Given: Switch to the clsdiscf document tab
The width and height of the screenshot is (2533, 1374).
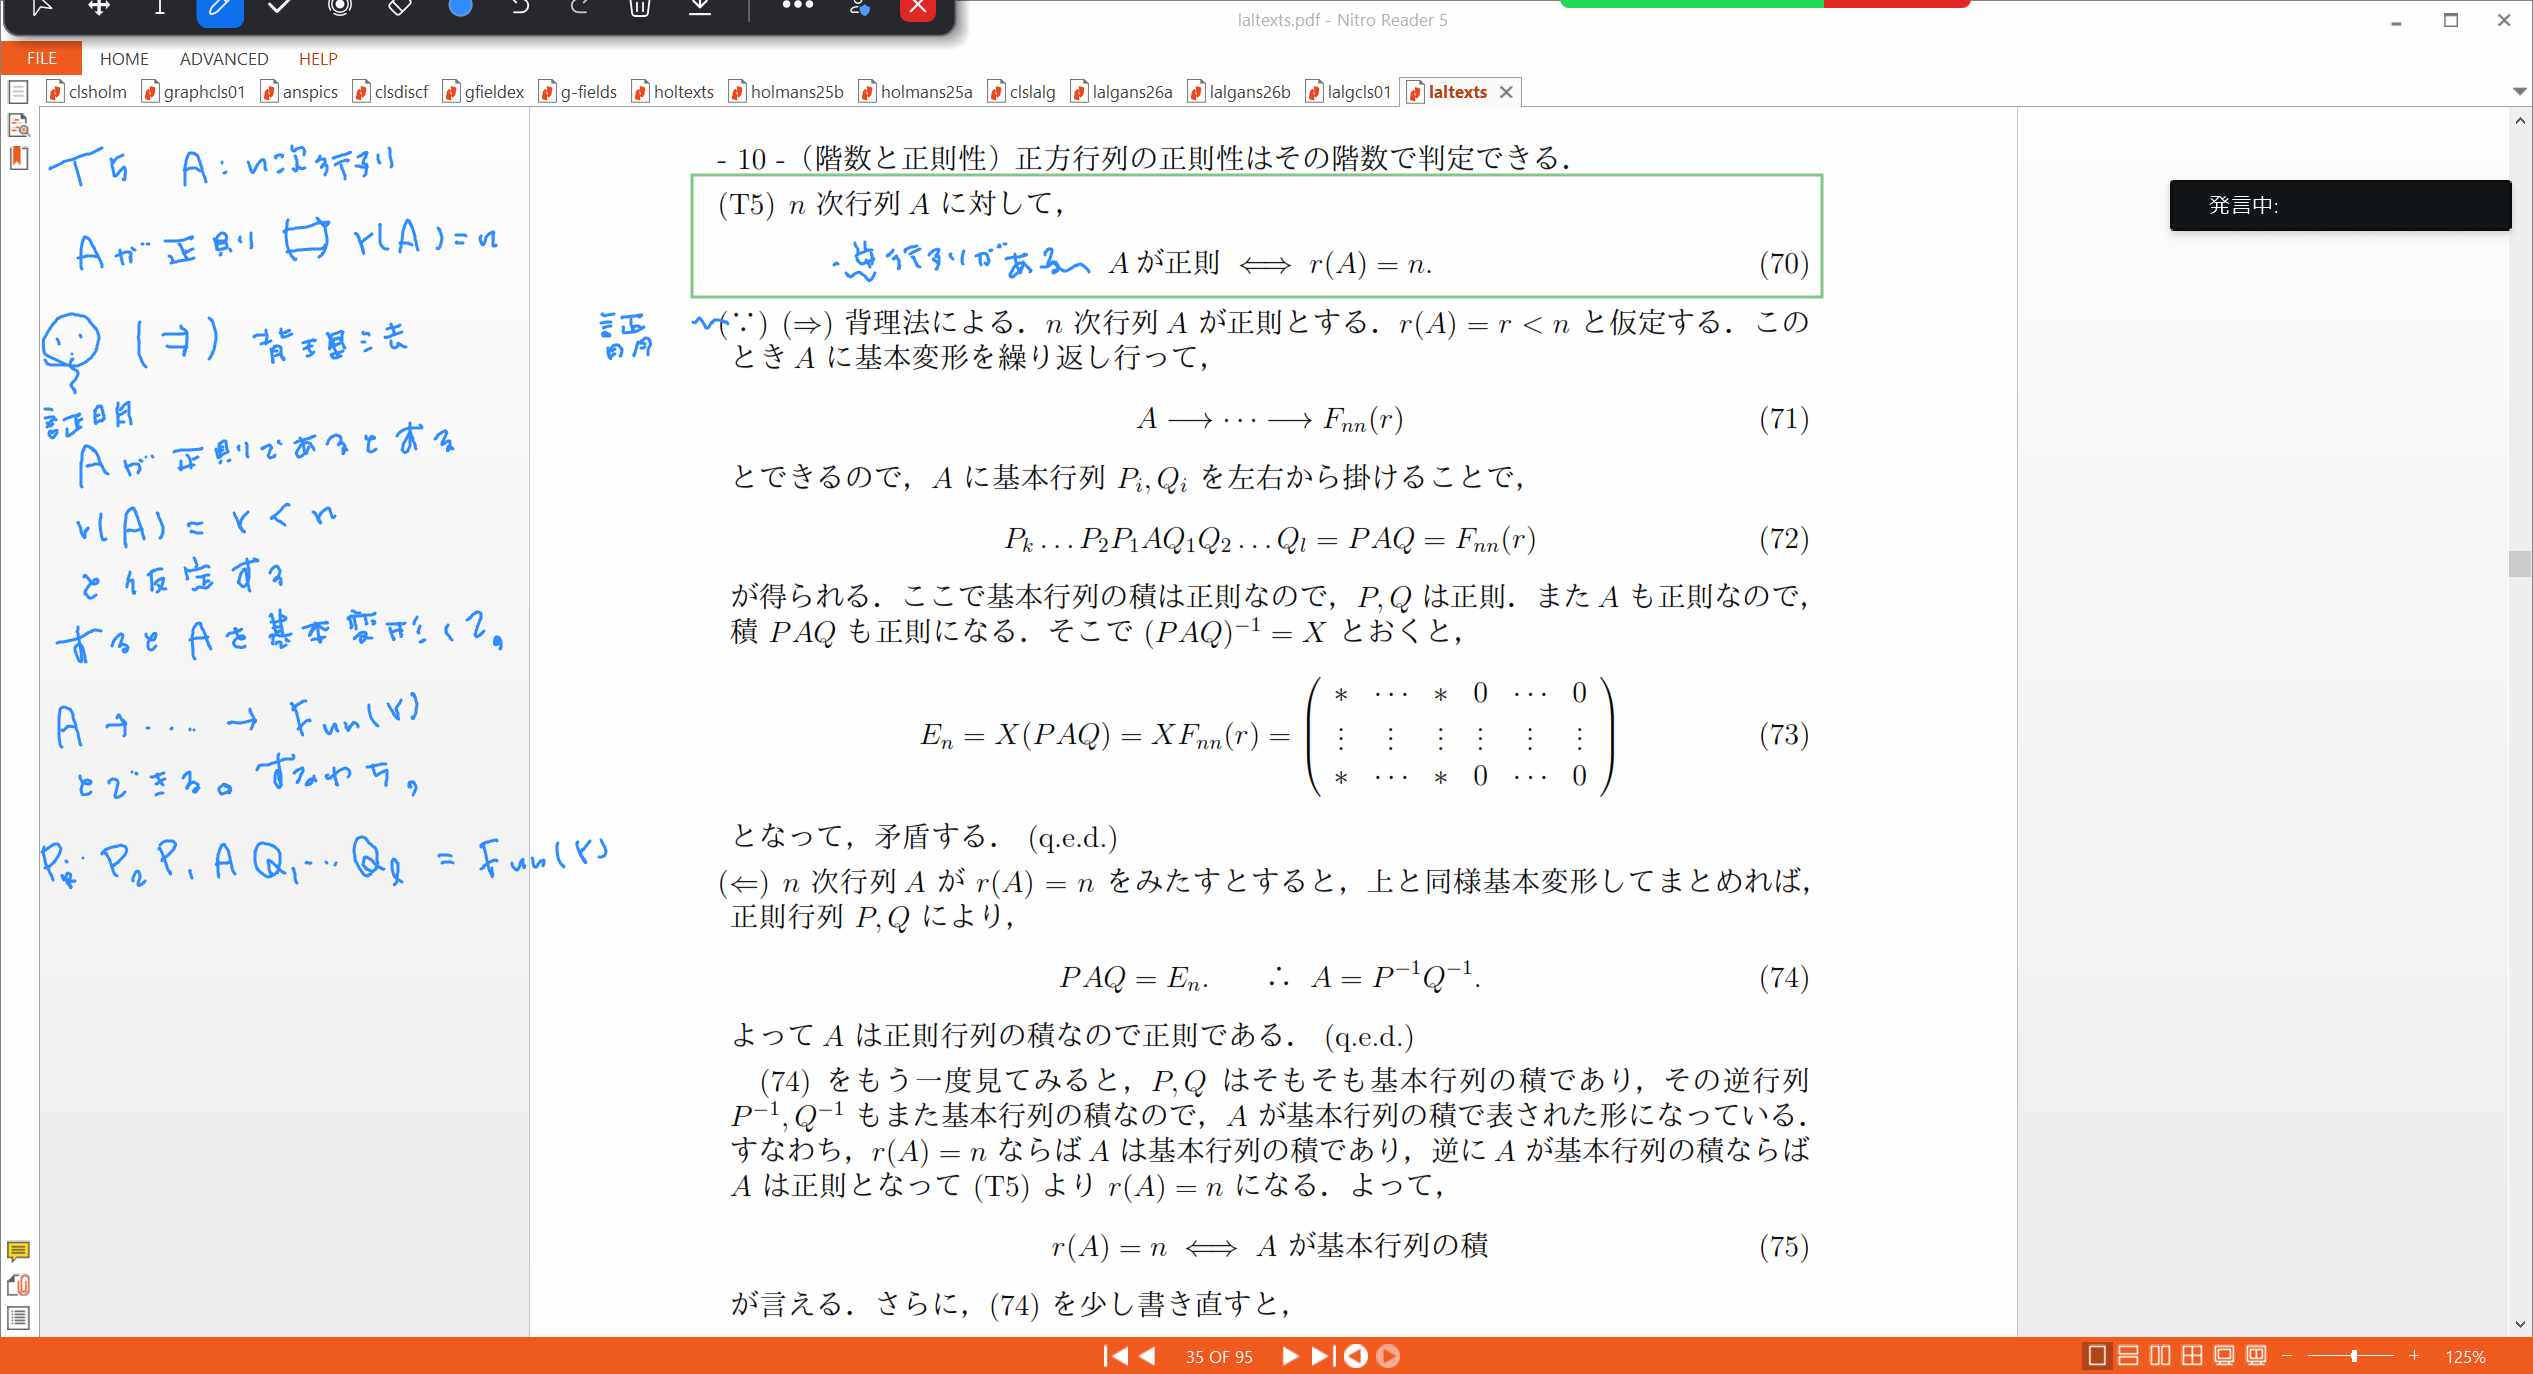Looking at the screenshot, I should pos(391,92).
